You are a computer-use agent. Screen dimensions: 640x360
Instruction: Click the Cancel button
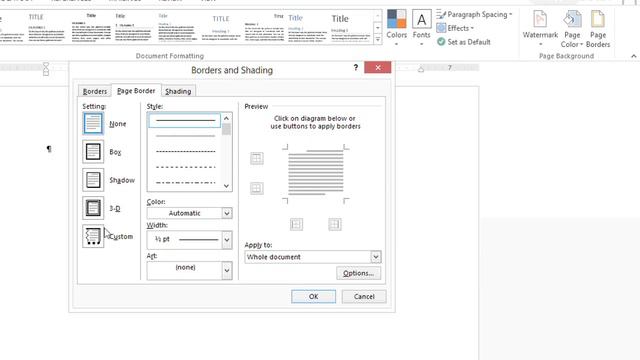pyautogui.click(x=364, y=296)
